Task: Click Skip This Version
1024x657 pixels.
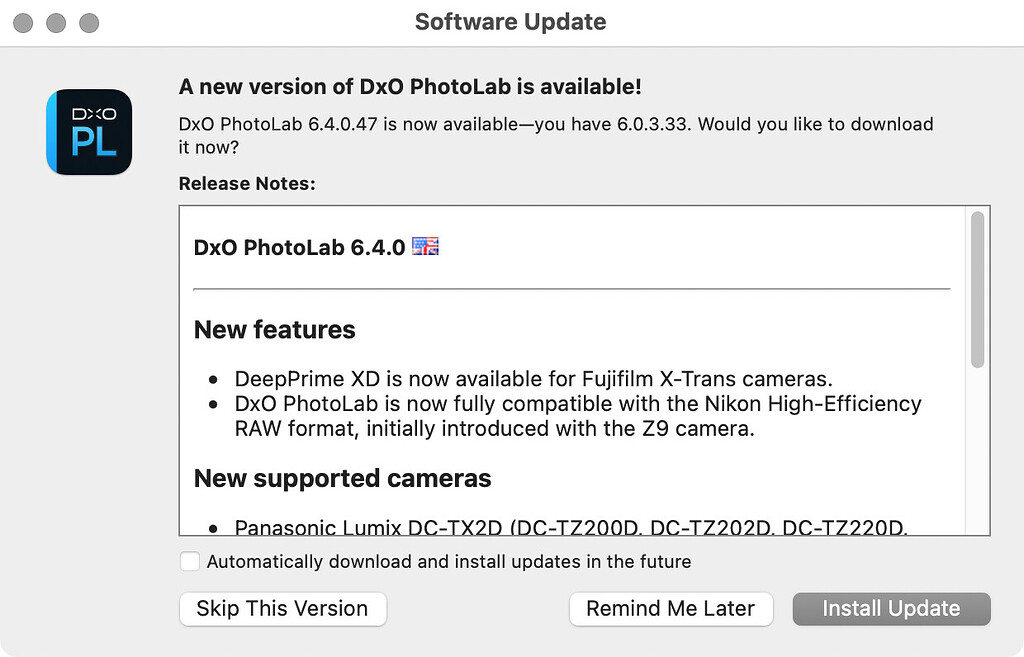Action: coord(282,608)
